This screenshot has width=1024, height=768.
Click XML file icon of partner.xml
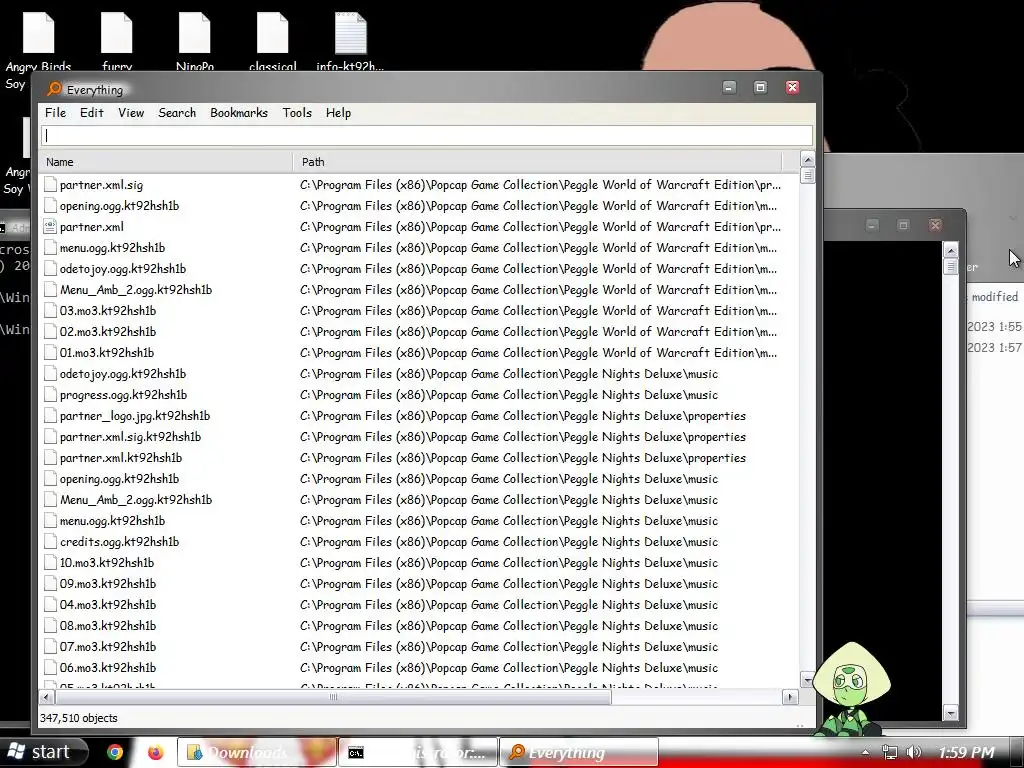click(x=50, y=227)
